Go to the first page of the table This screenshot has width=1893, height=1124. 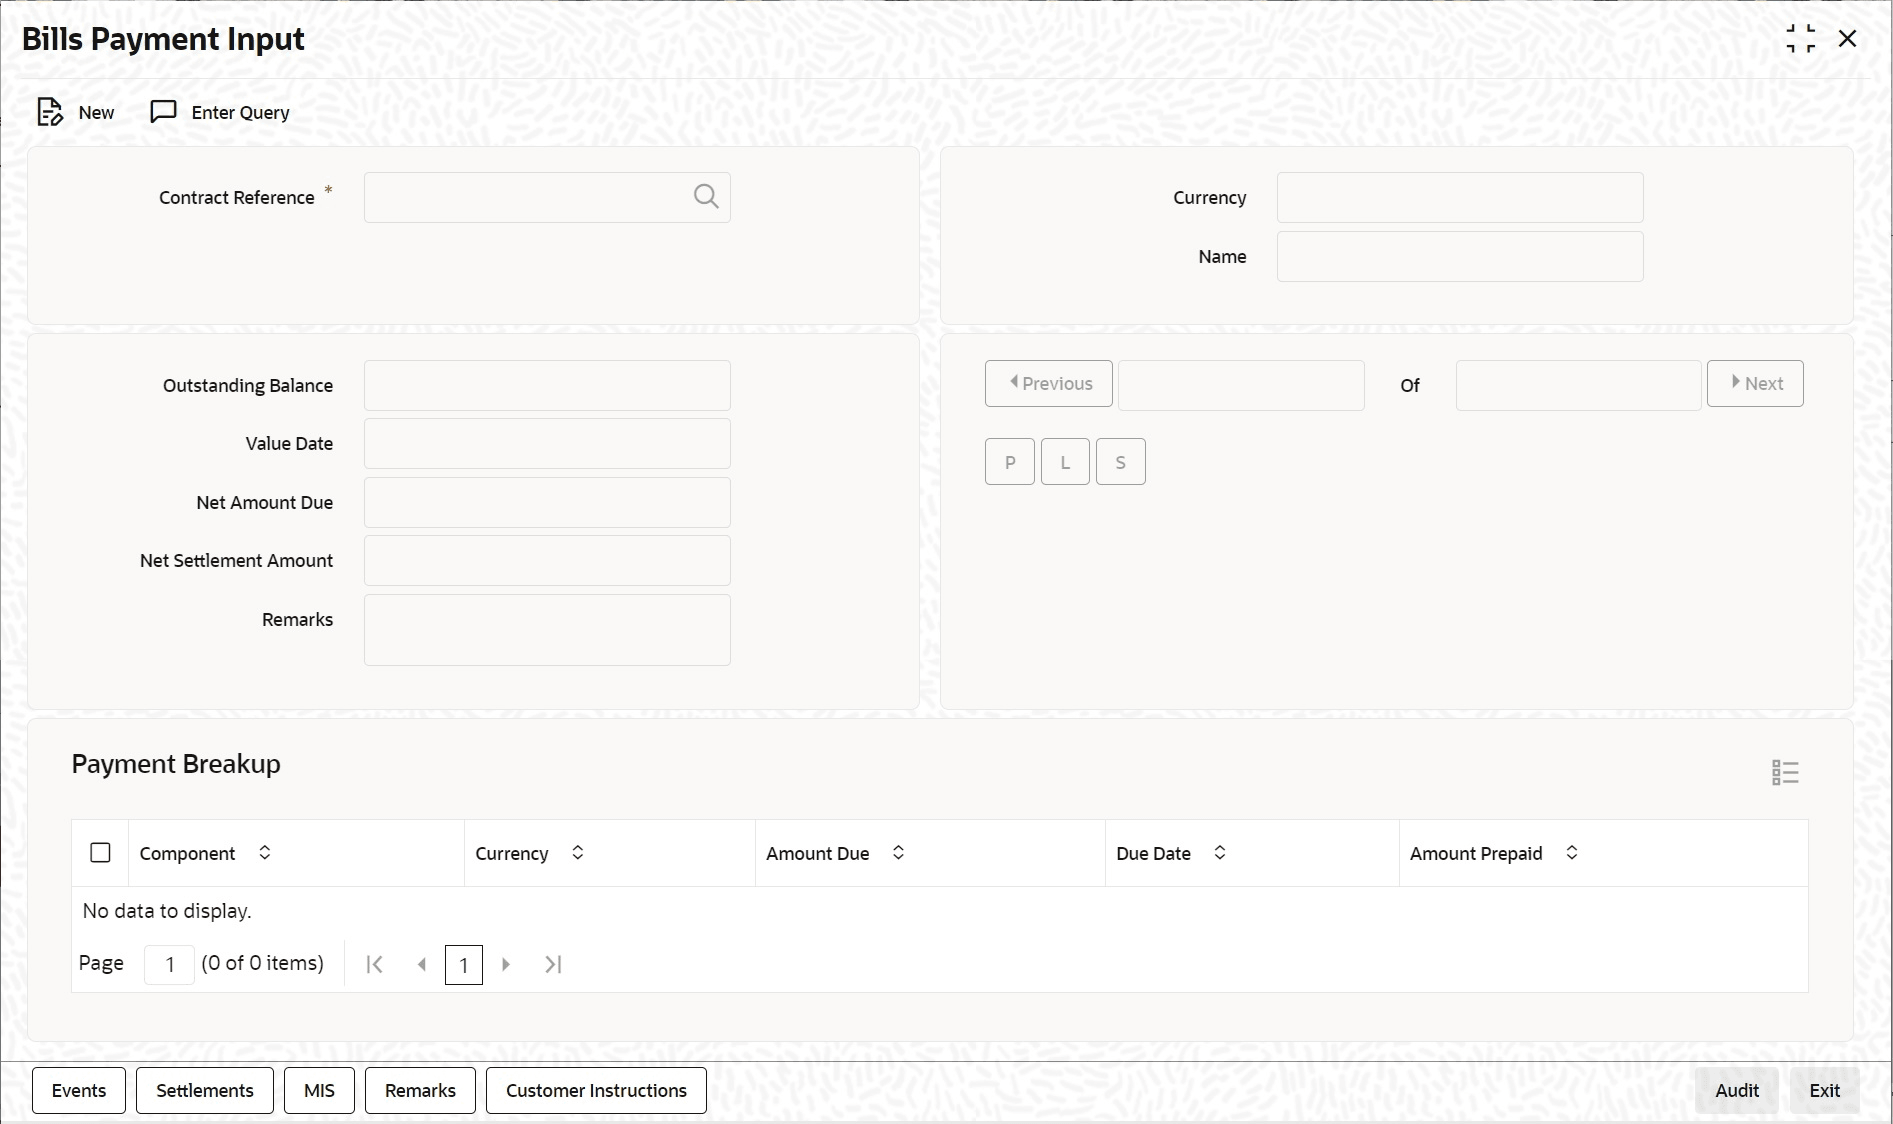coord(375,964)
